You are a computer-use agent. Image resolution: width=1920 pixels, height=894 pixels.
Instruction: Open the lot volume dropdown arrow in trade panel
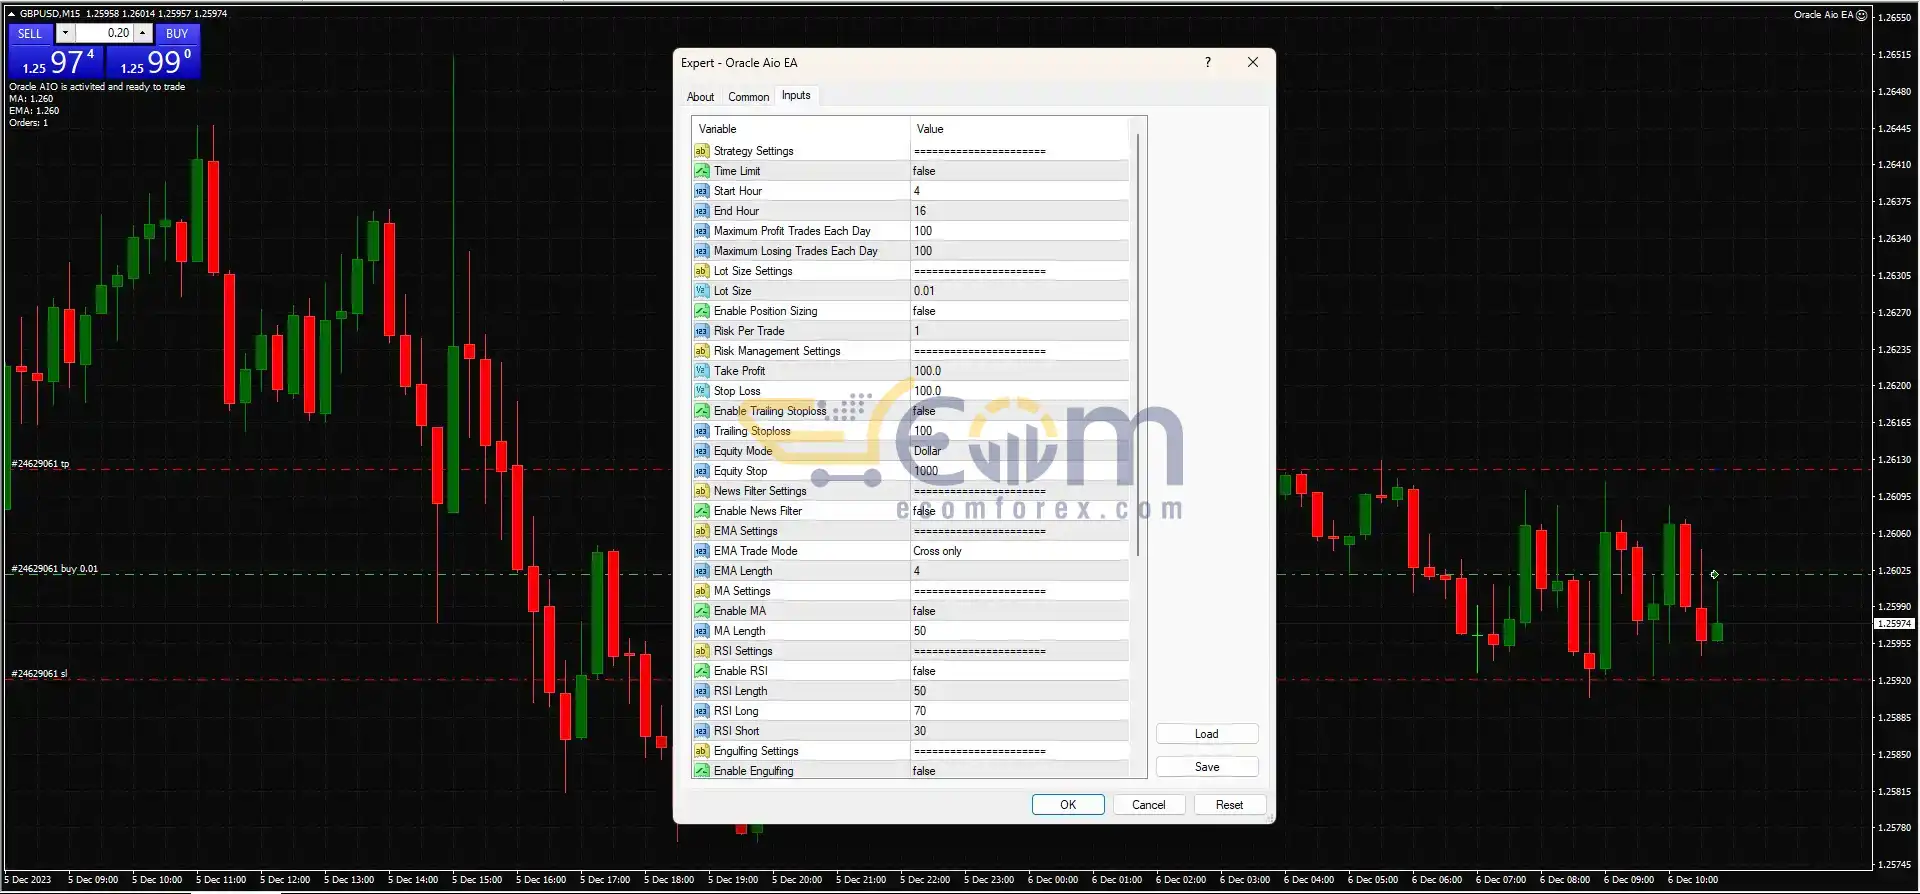pyautogui.click(x=65, y=33)
